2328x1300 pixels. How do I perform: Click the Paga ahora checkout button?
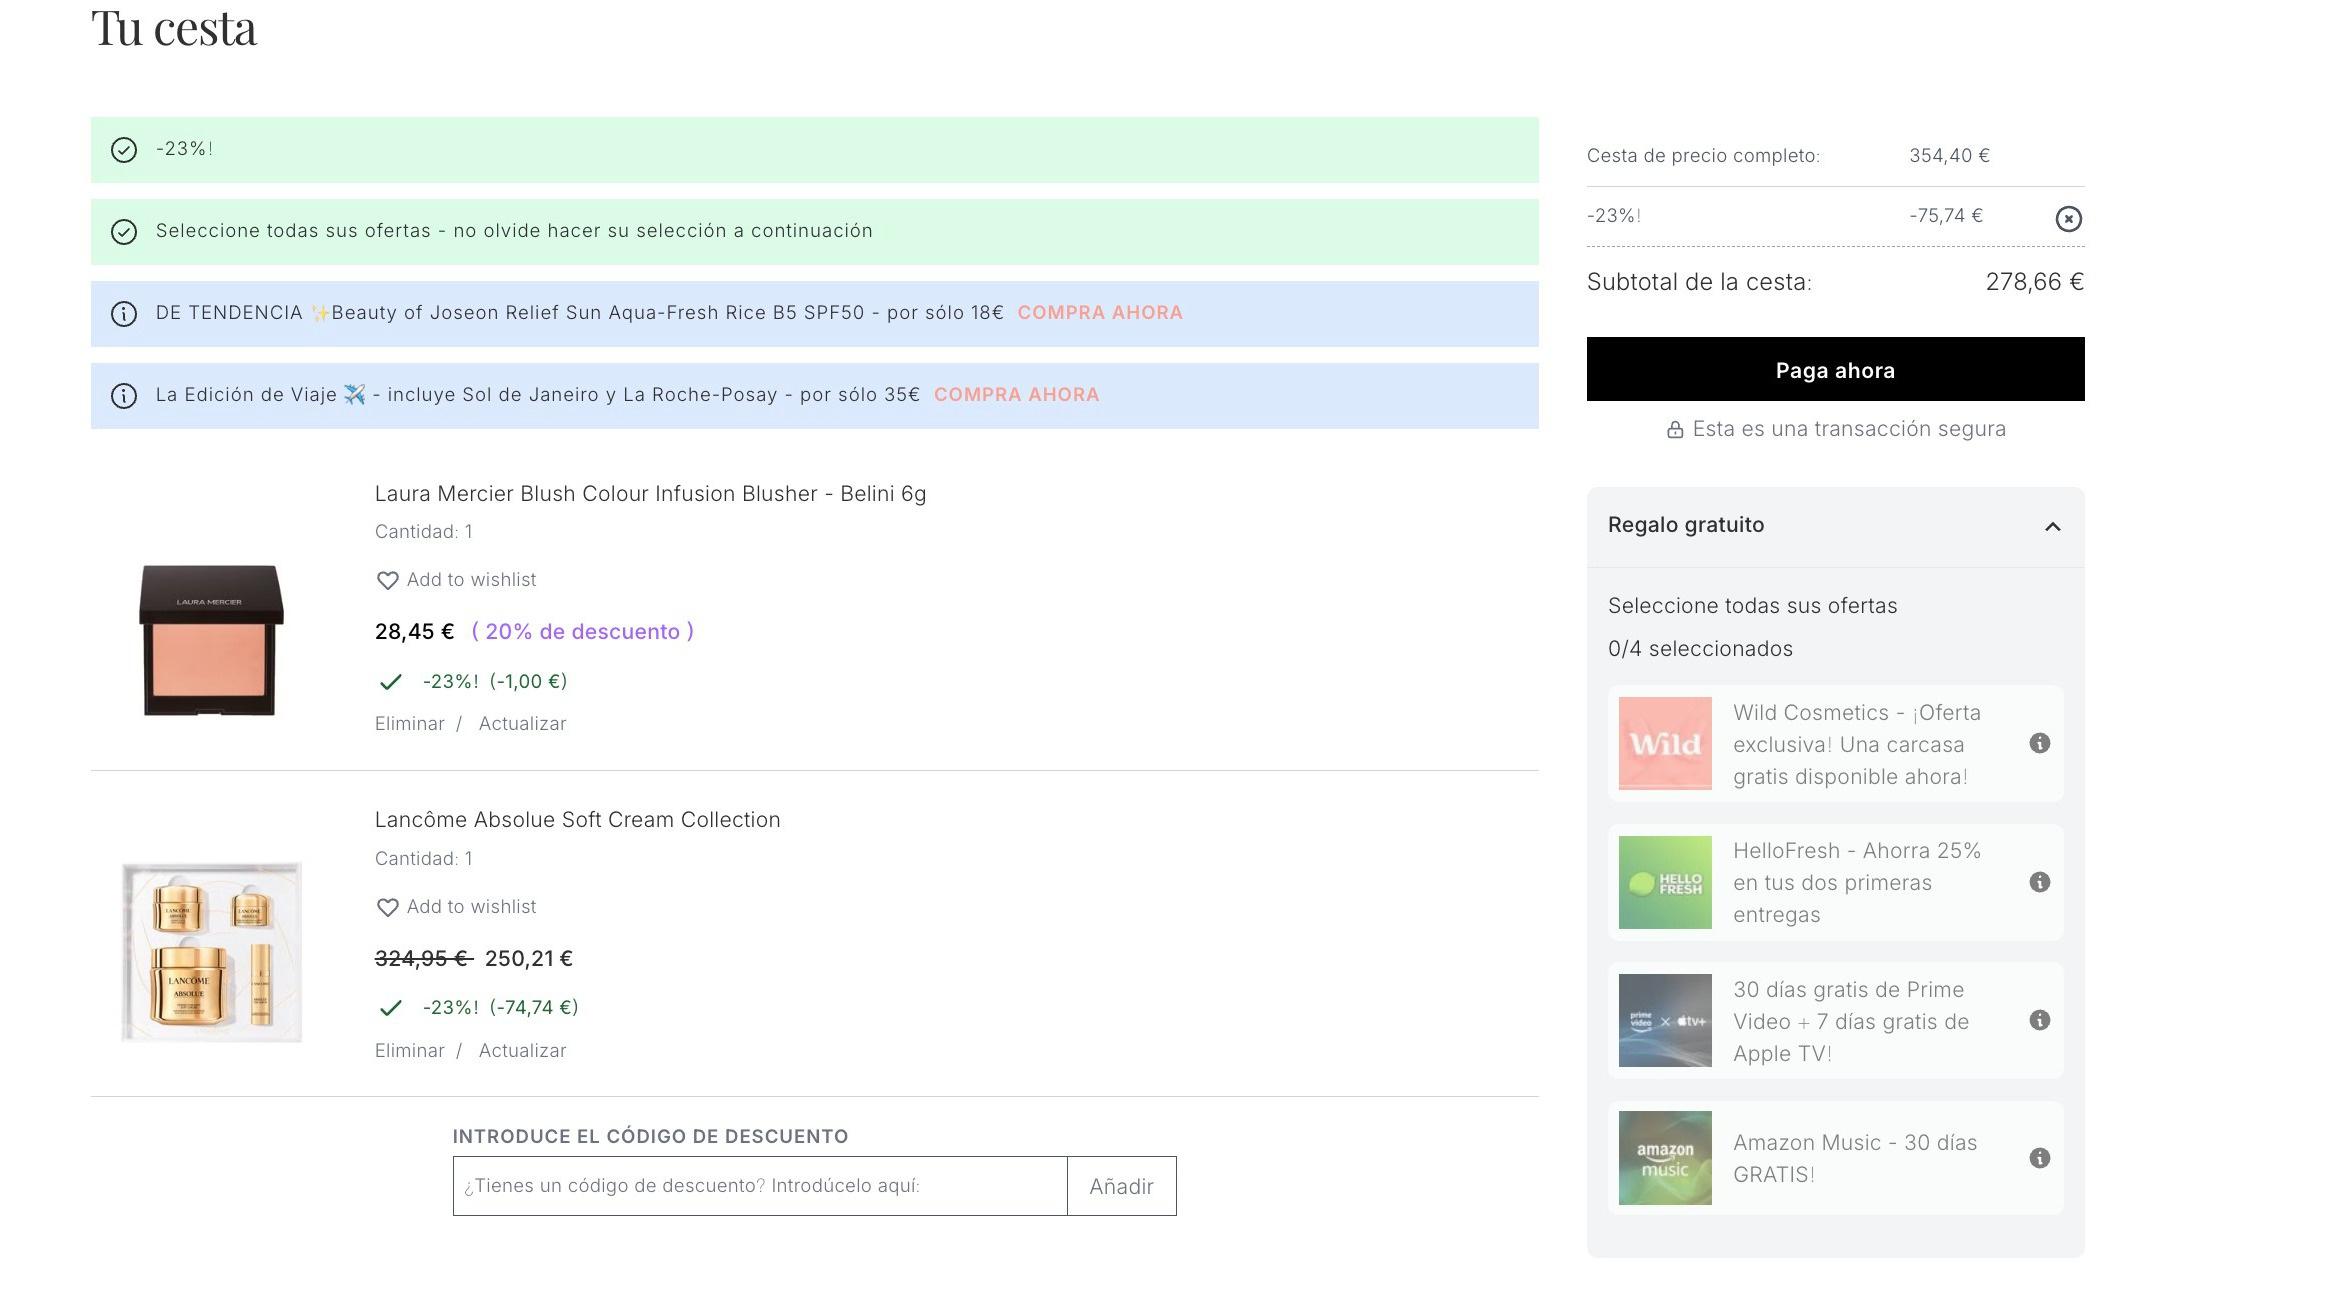point(1835,369)
